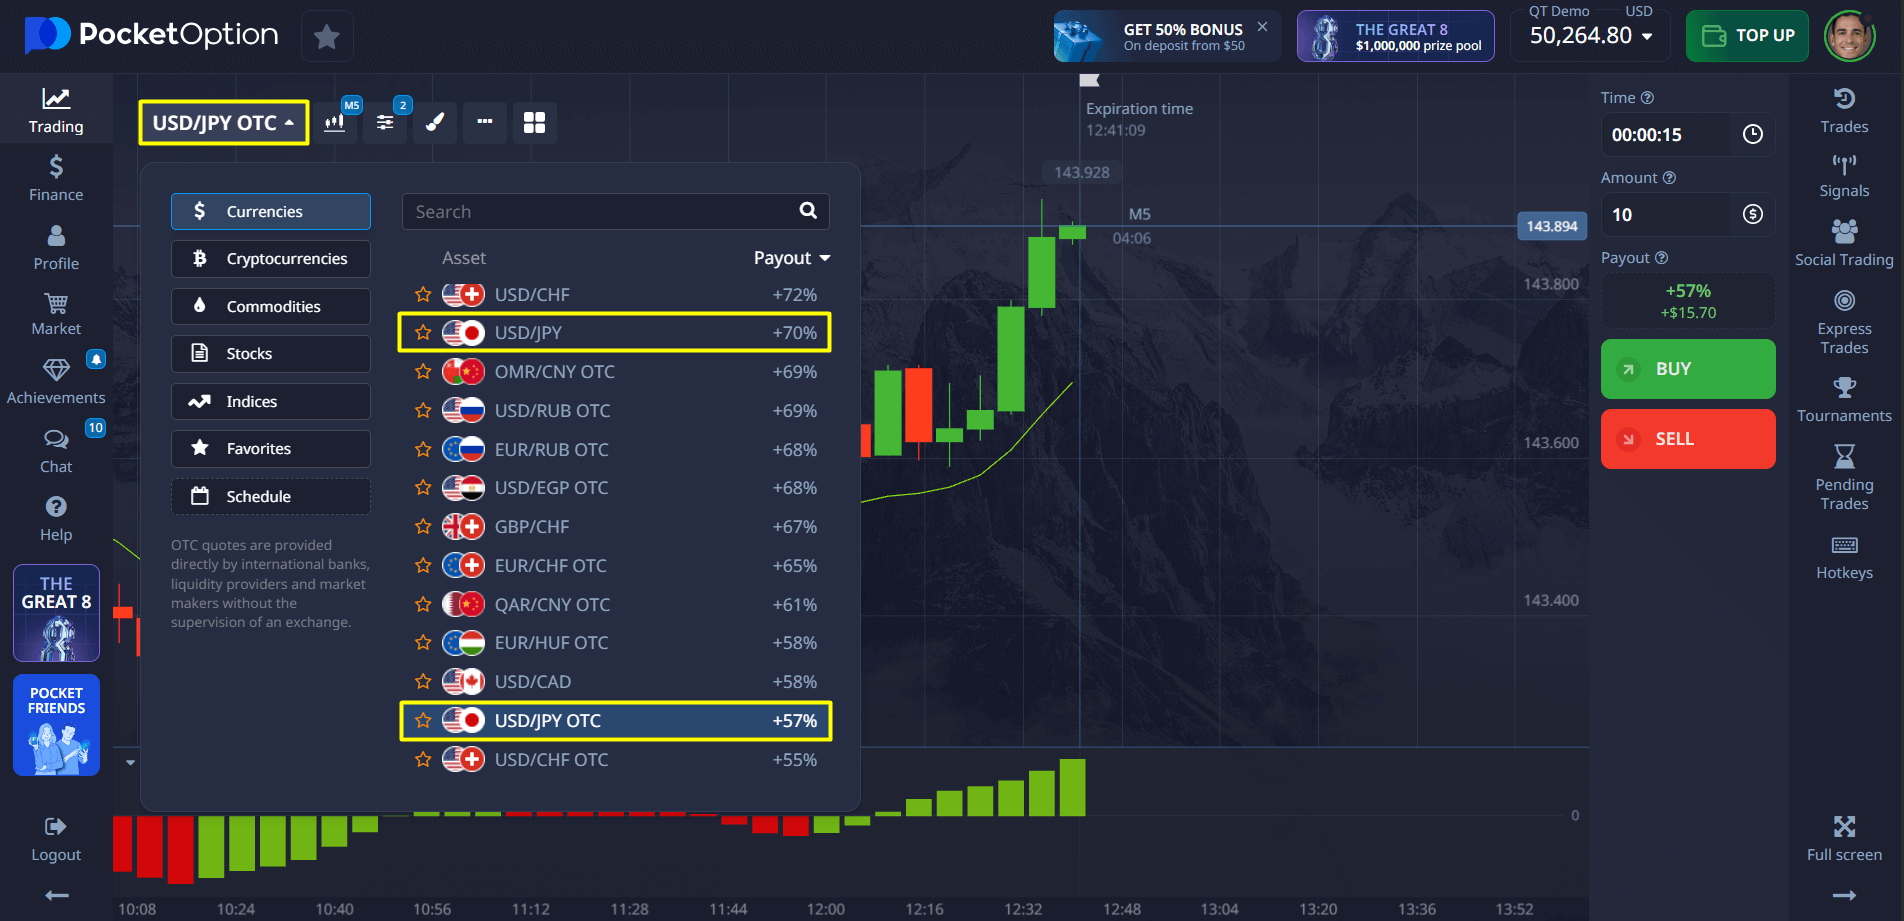1904x921 pixels.
Task: Open the Signals panel
Action: (x=1843, y=176)
